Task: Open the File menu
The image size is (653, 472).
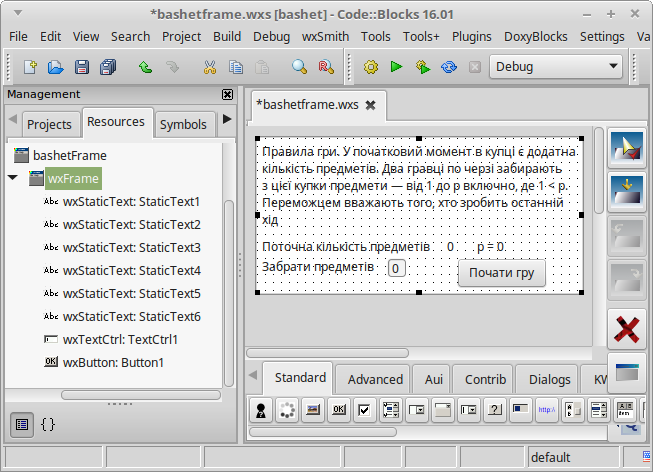Action: [x=18, y=37]
